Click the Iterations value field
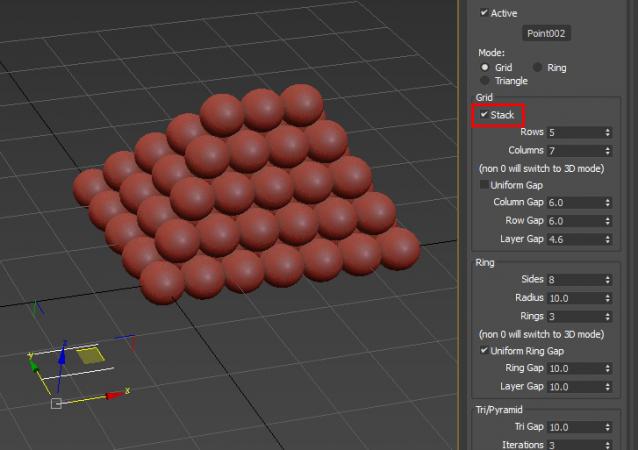 click(575, 445)
